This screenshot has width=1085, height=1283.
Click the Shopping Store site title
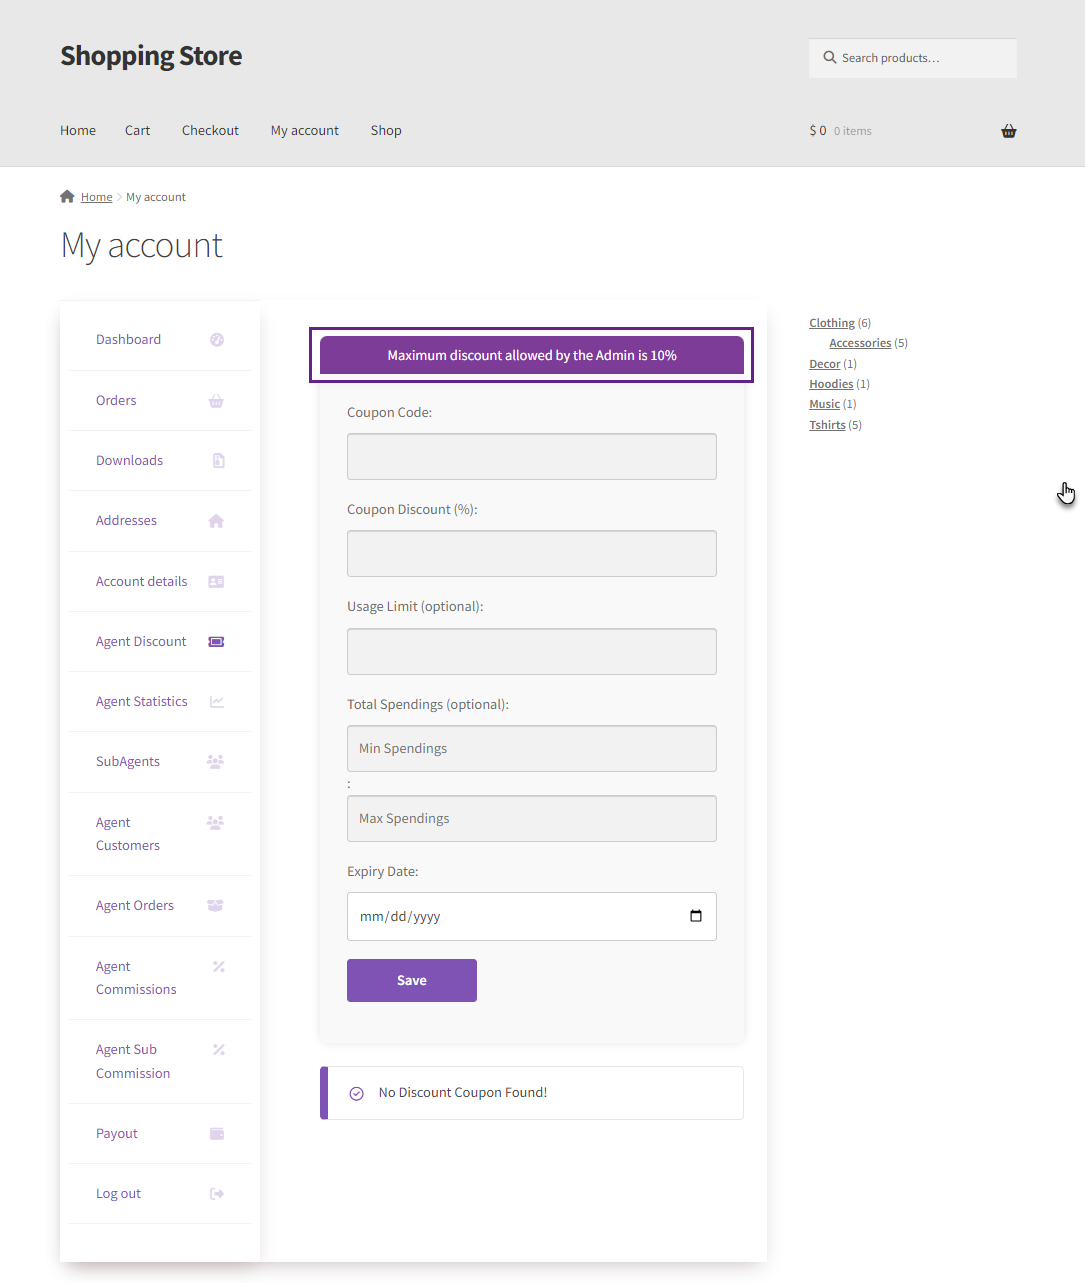point(151,56)
